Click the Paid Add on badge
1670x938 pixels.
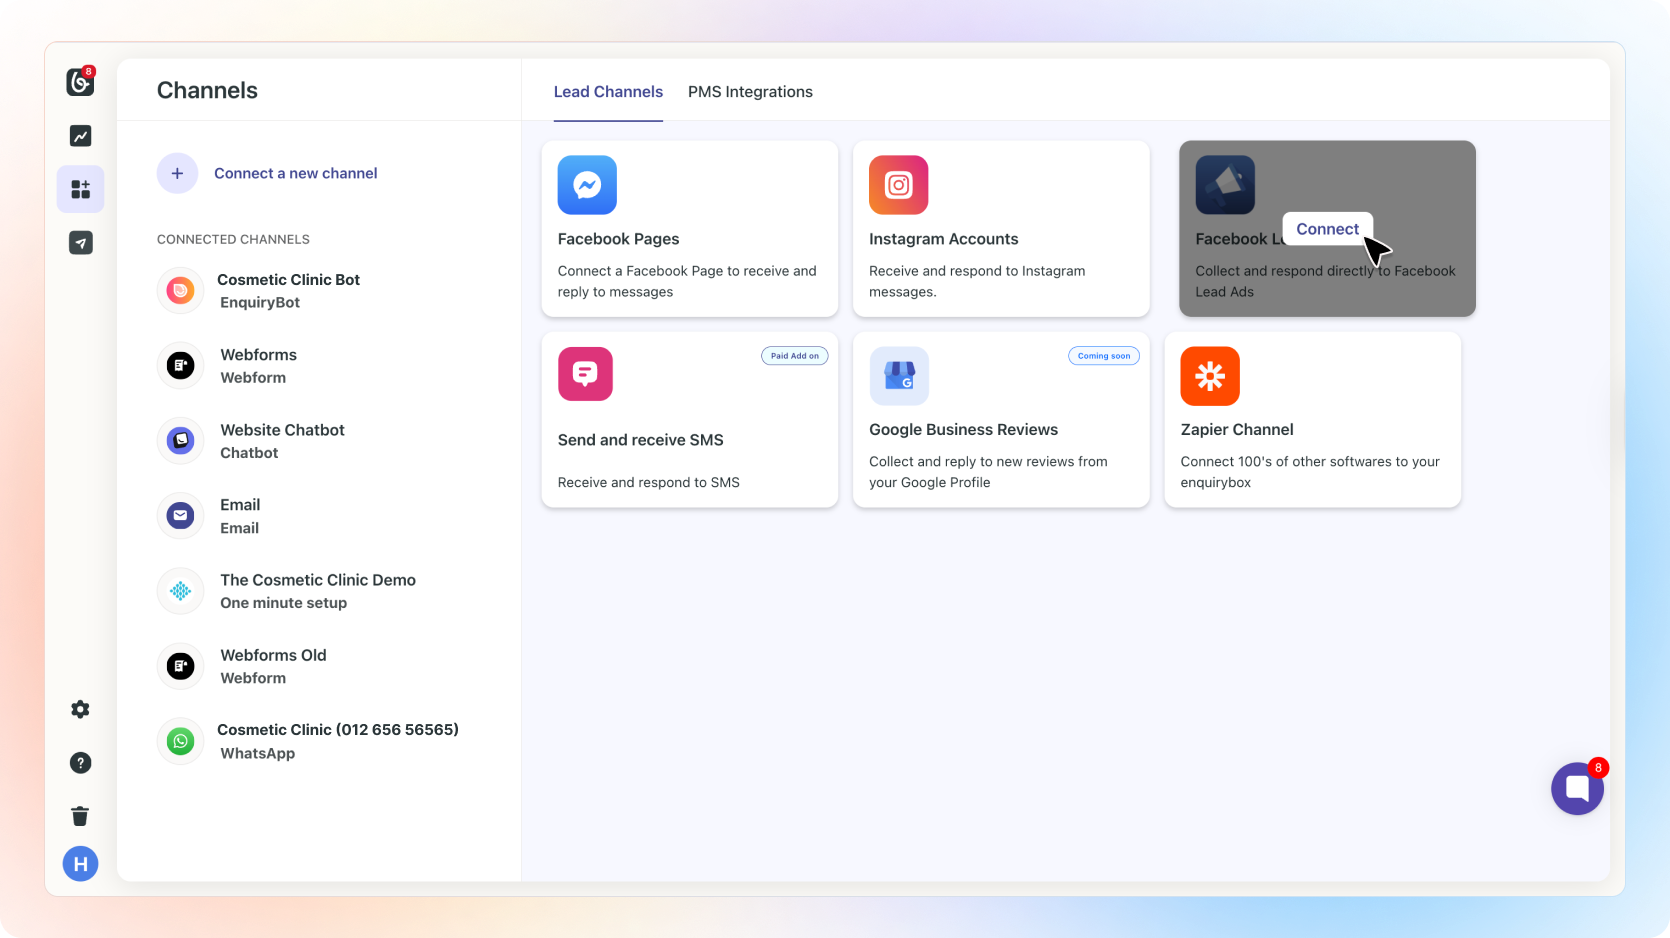tap(795, 356)
